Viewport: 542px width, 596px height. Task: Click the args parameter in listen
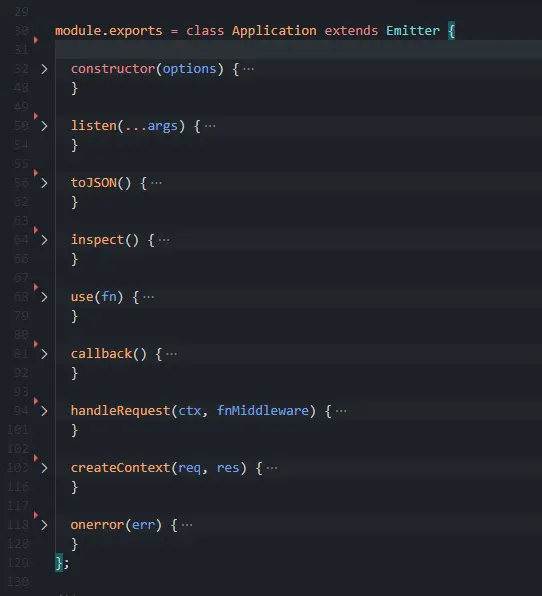tap(162, 126)
